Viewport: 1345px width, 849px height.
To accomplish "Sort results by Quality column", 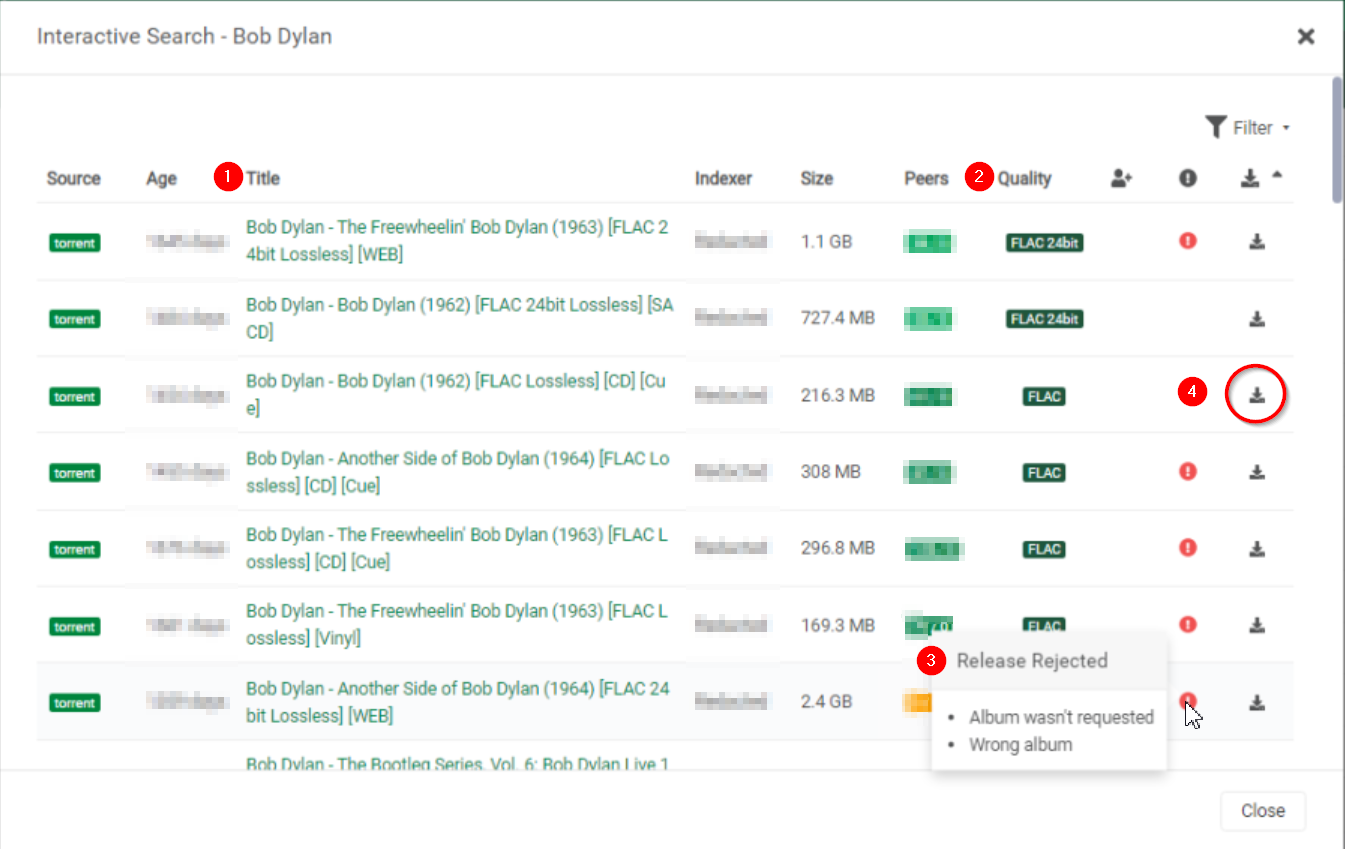I will tap(1025, 179).
